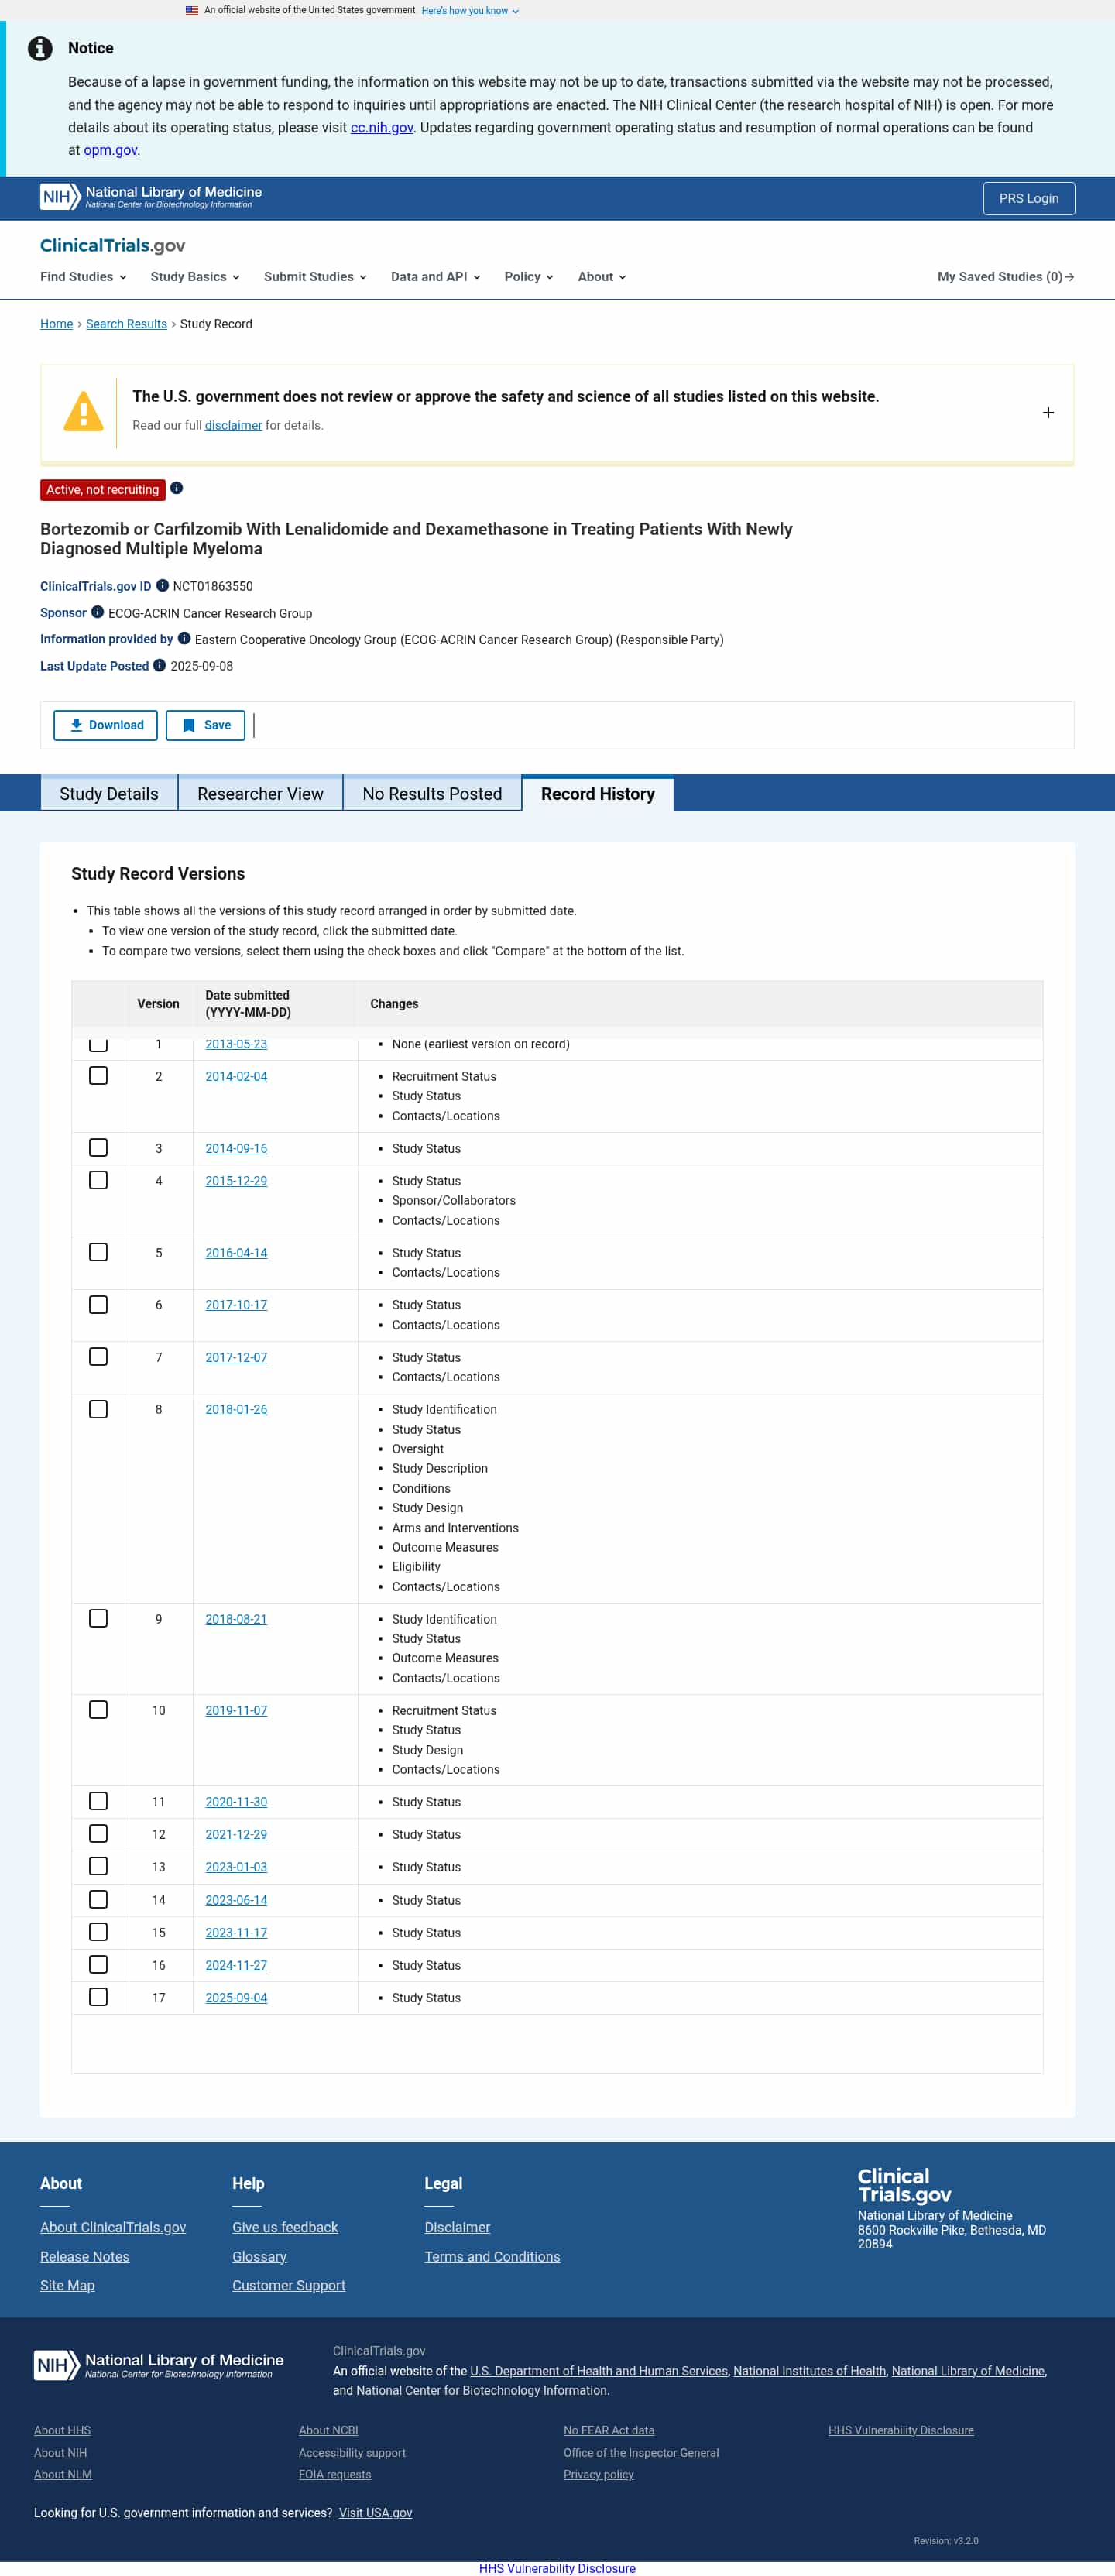Click the info icon beside Last Update Posted

pos(159,665)
